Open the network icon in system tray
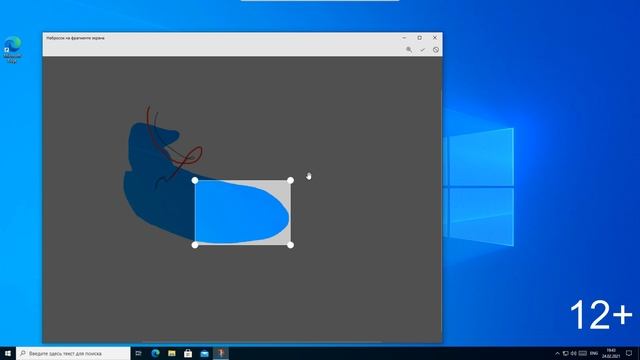Viewport: 640px width, 360px height. 566,353
